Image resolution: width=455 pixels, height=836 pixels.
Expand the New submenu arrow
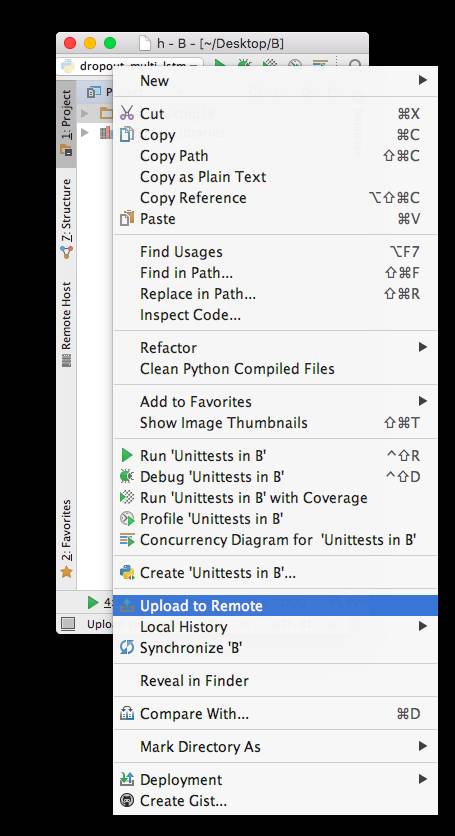tap(423, 80)
